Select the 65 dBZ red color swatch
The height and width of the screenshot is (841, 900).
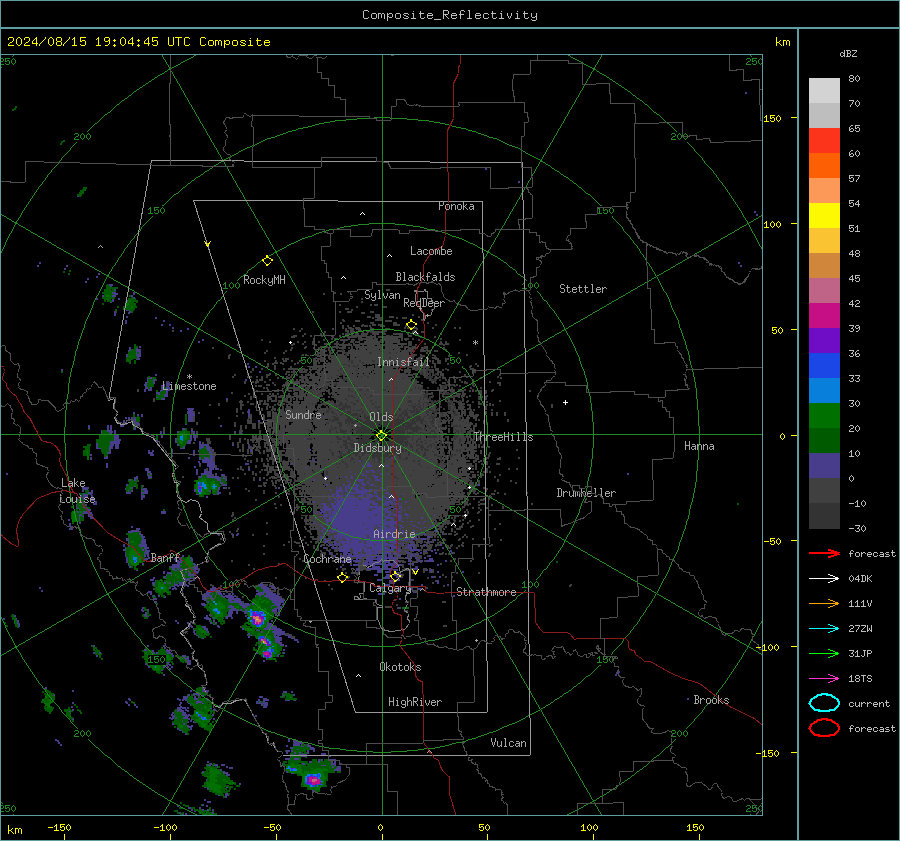click(x=824, y=140)
